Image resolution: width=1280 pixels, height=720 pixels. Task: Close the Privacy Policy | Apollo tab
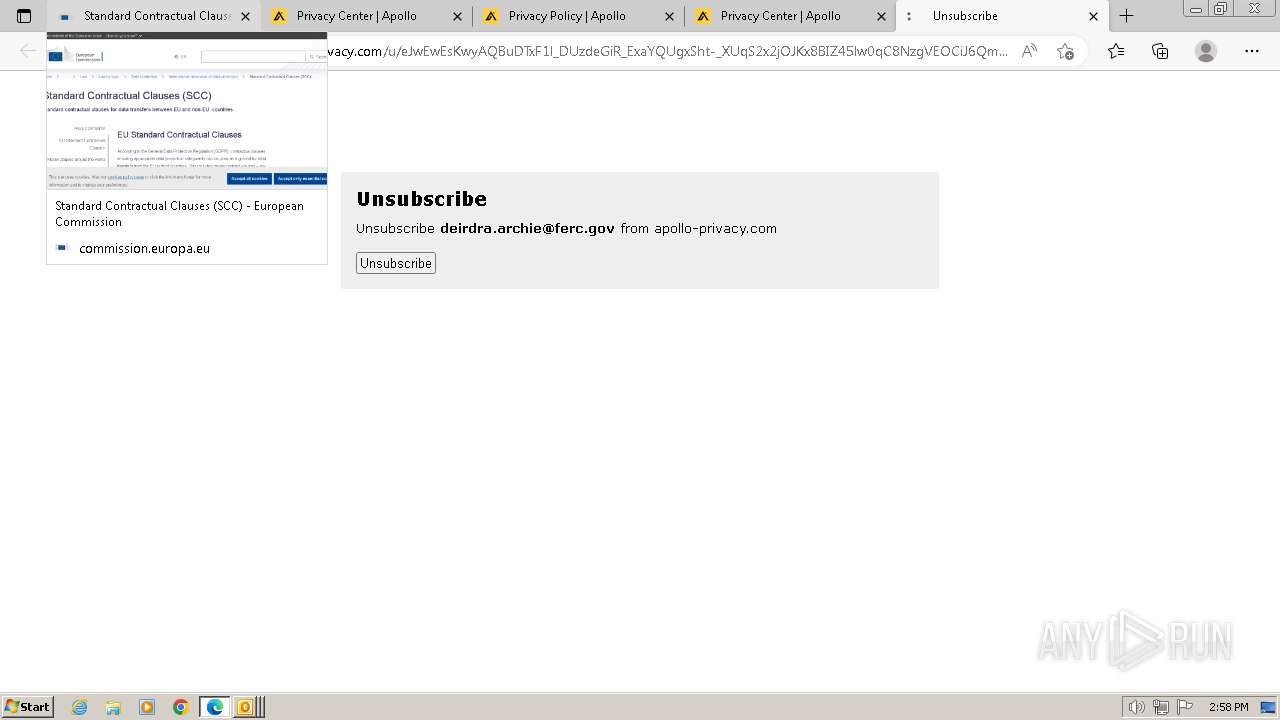[x=669, y=16]
